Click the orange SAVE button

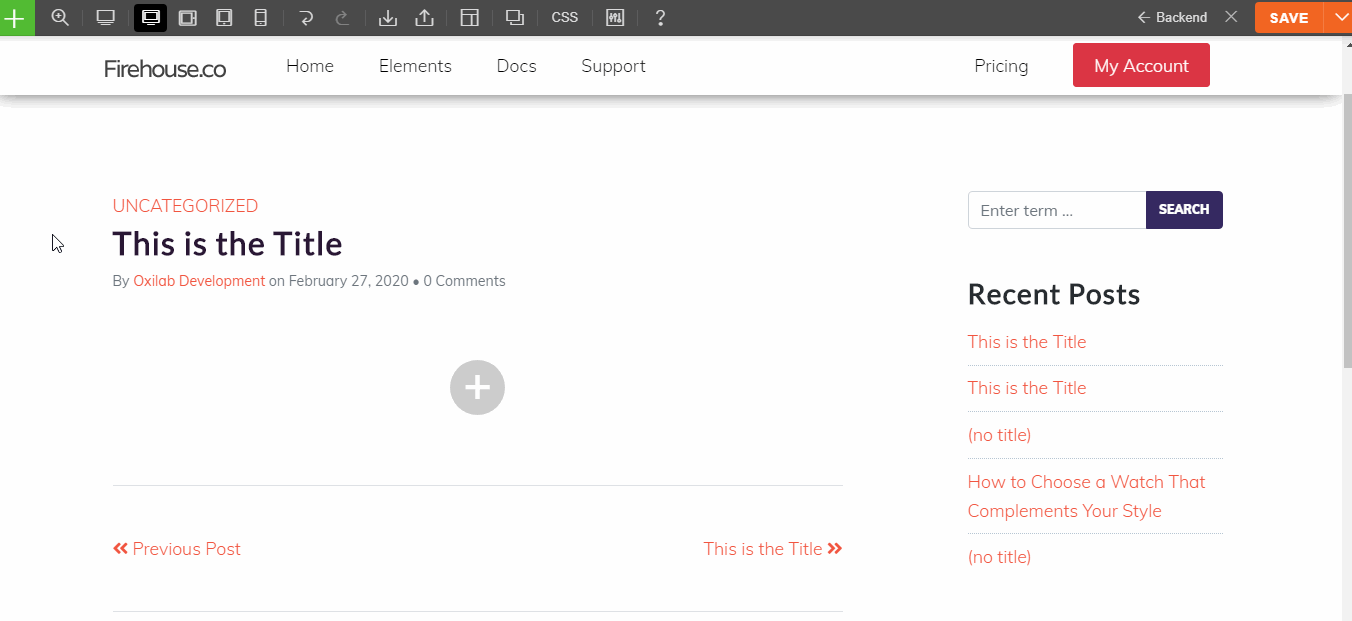[1289, 18]
